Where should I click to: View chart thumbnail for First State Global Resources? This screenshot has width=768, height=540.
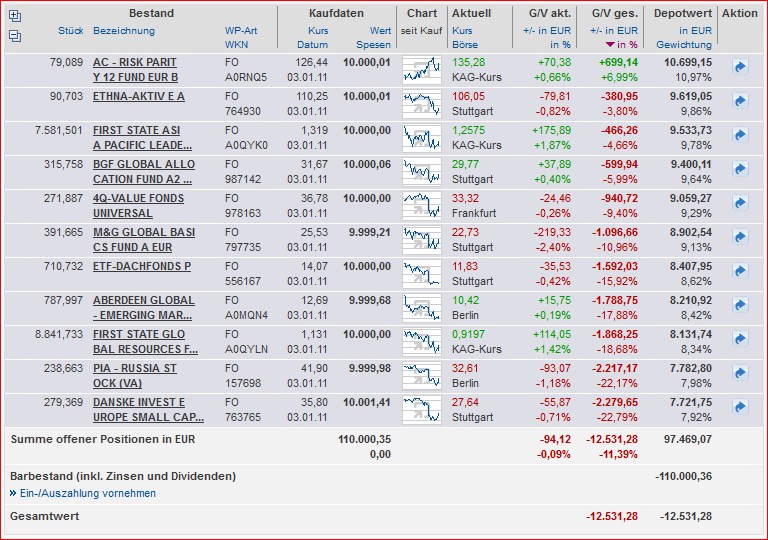click(422, 342)
